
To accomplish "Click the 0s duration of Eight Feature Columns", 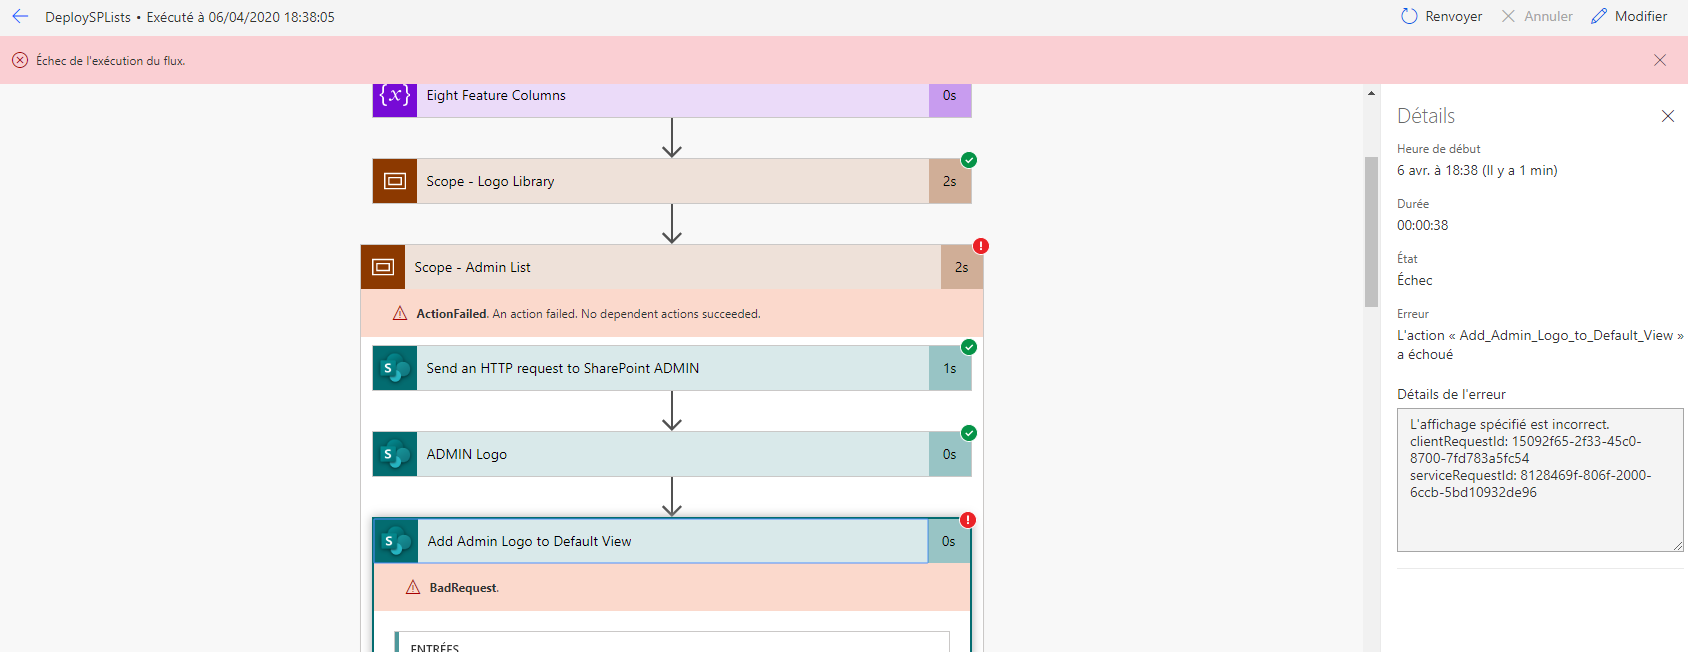I will [950, 98].
